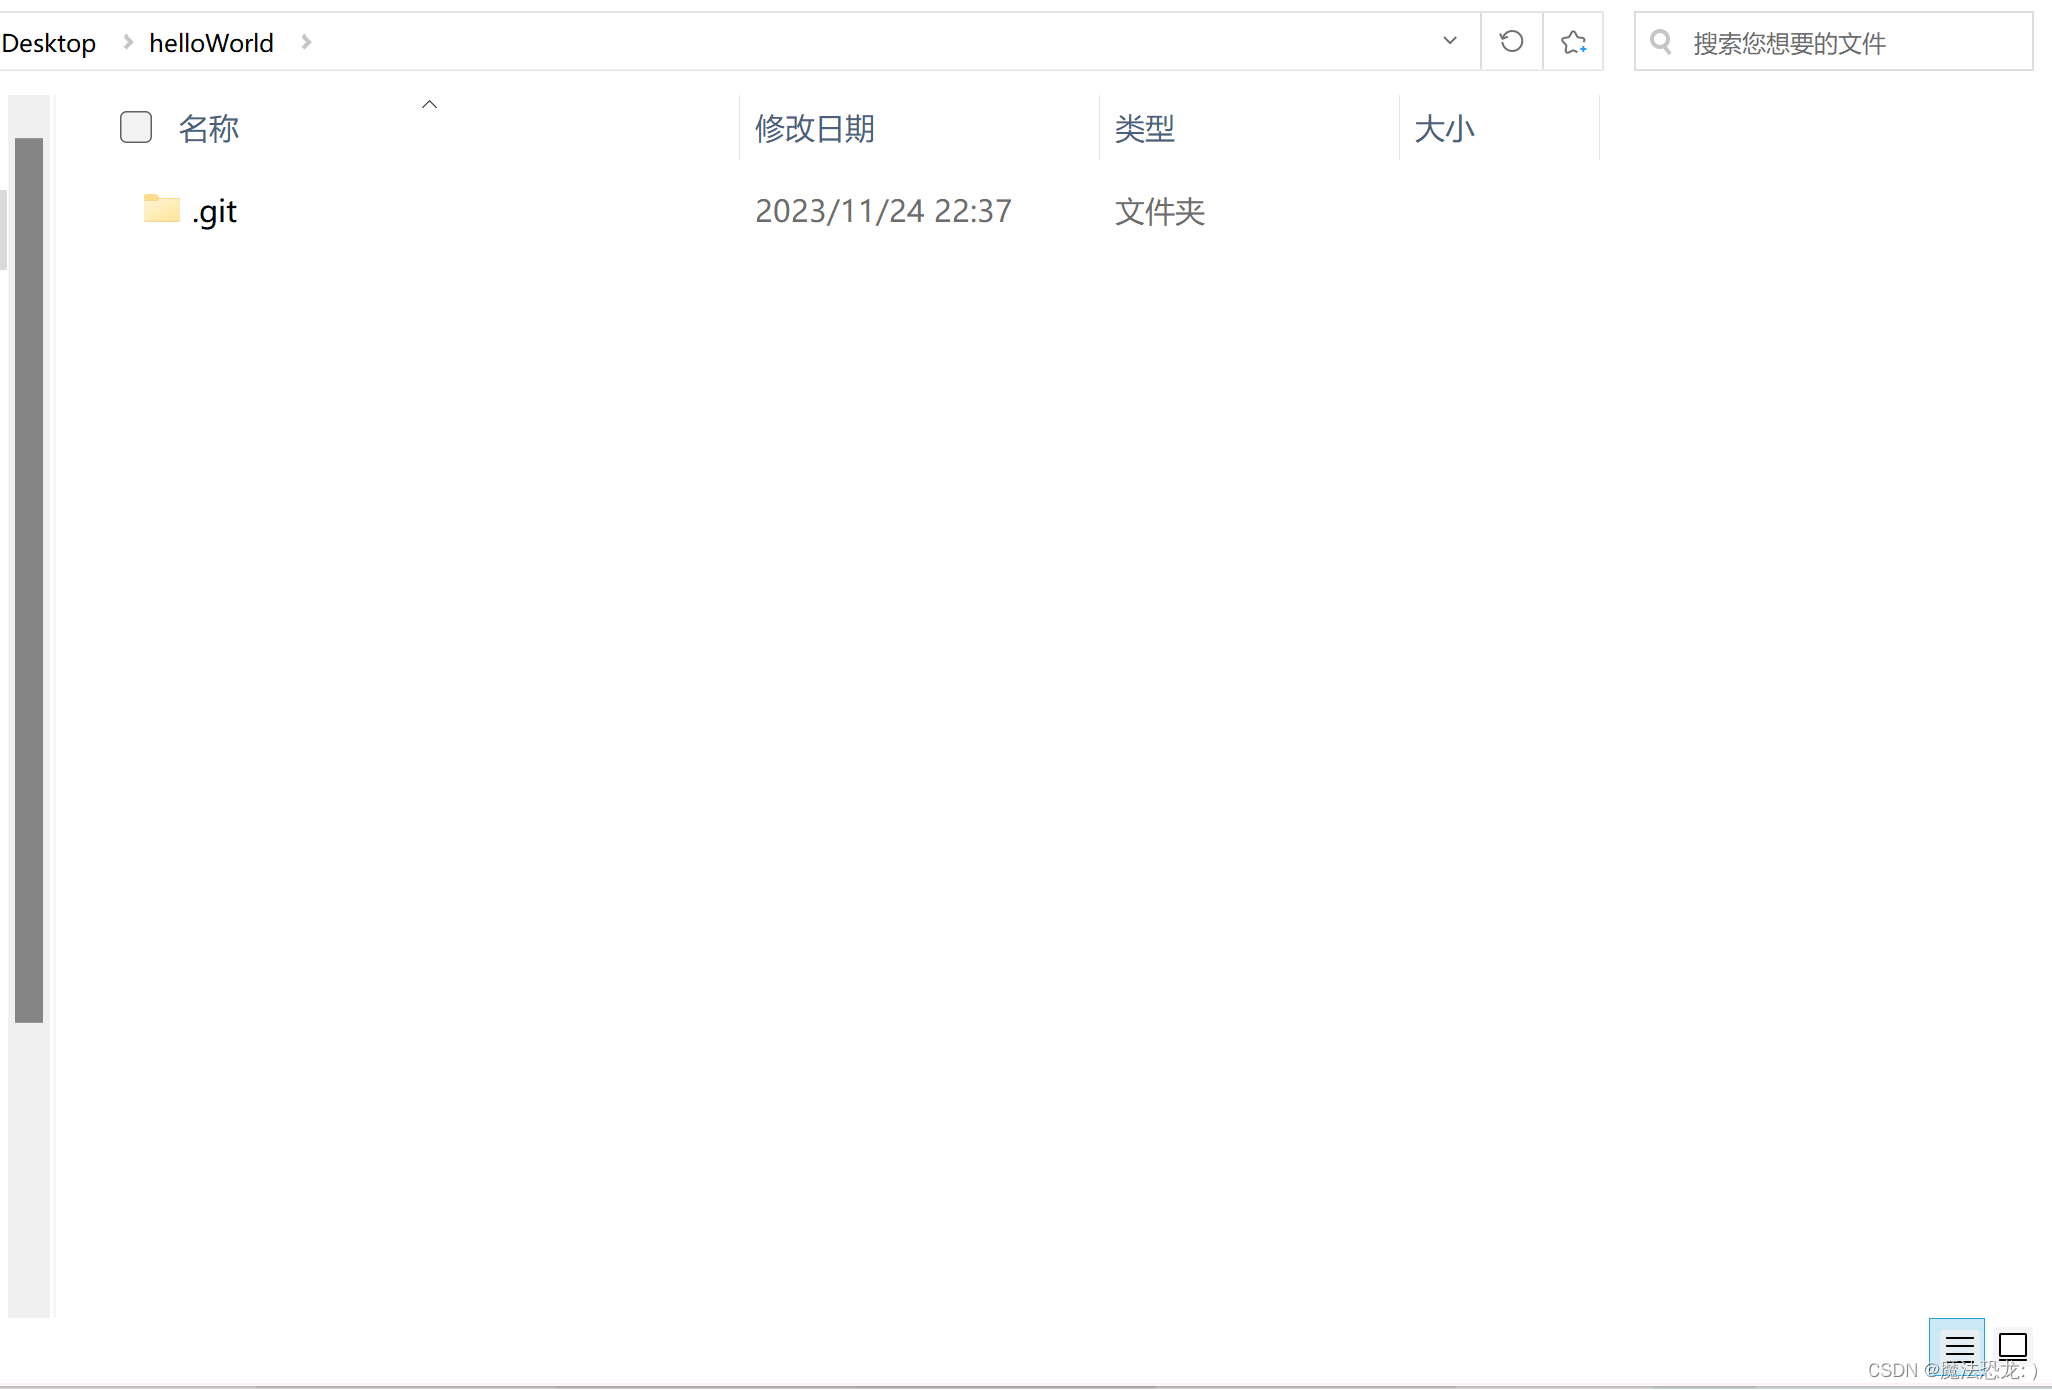Go to Desktop in breadcrumb path

pyautogui.click(x=48, y=43)
